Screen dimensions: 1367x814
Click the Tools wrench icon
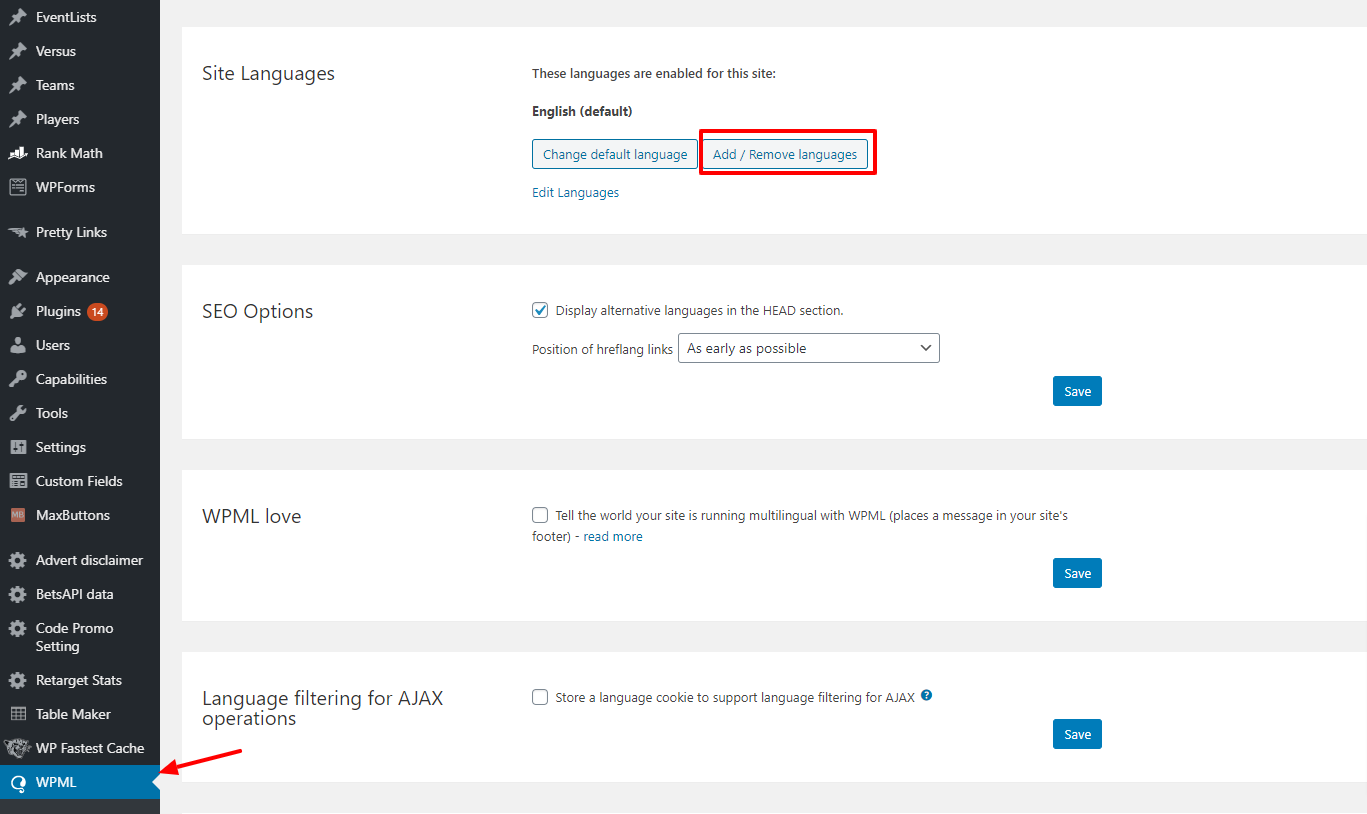click(18, 413)
